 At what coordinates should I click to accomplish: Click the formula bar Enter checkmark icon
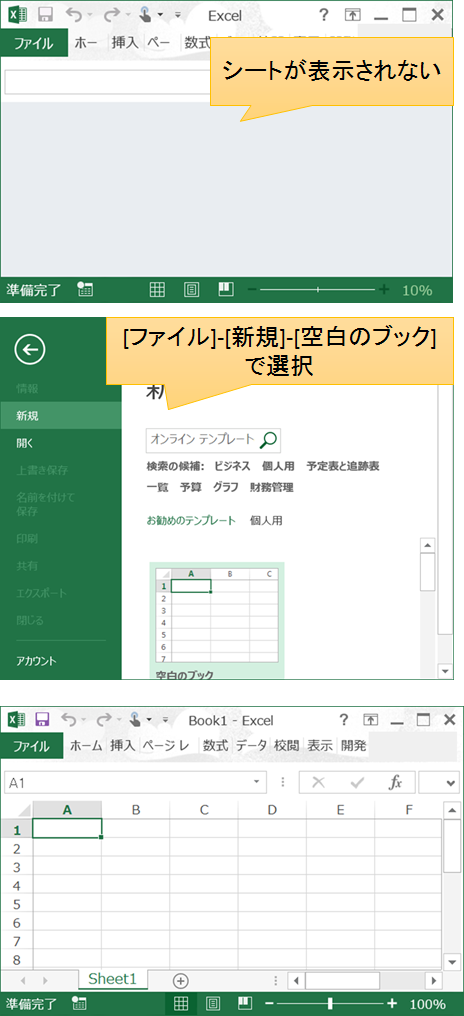click(356, 782)
